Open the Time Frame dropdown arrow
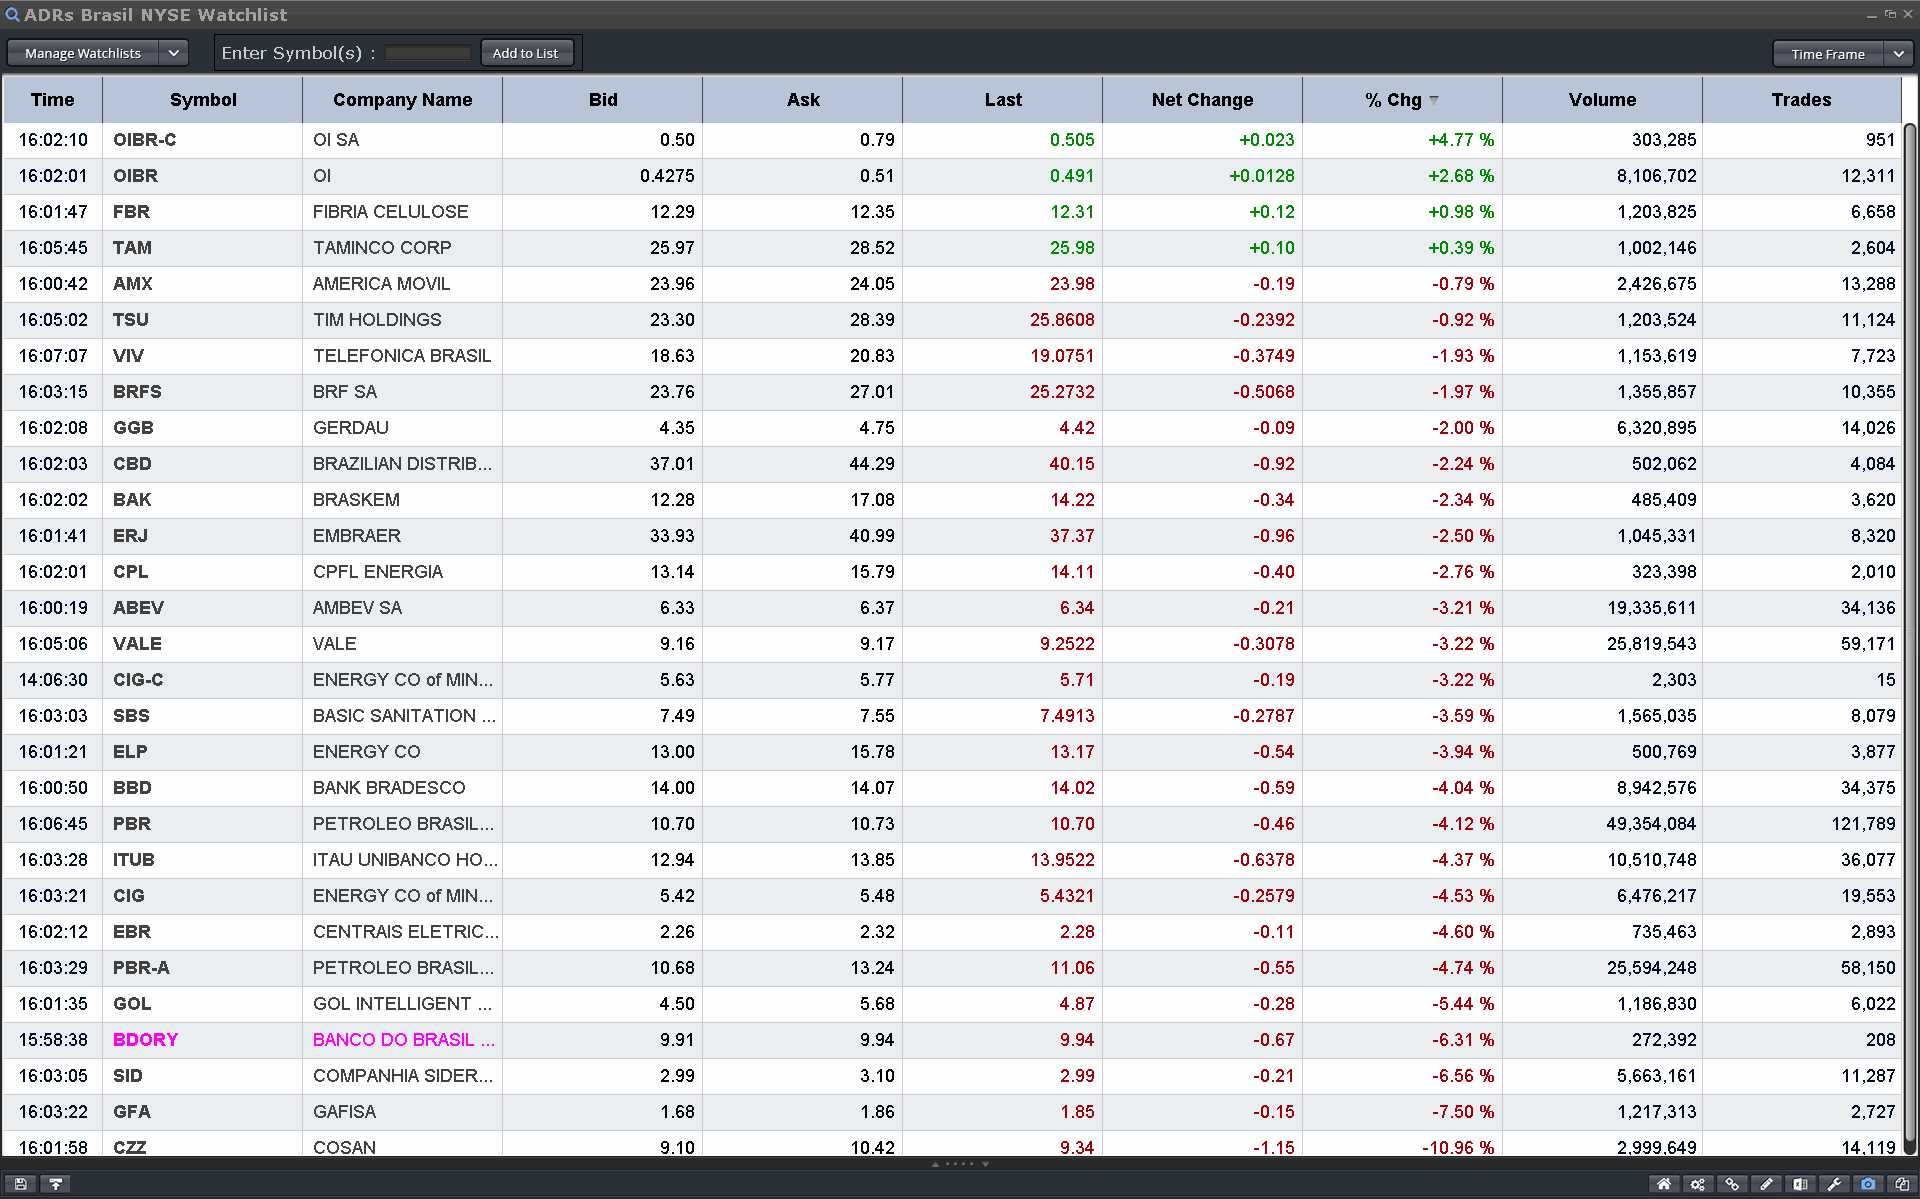The height and width of the screenshot is (1199, 1920). [1898, 54]
